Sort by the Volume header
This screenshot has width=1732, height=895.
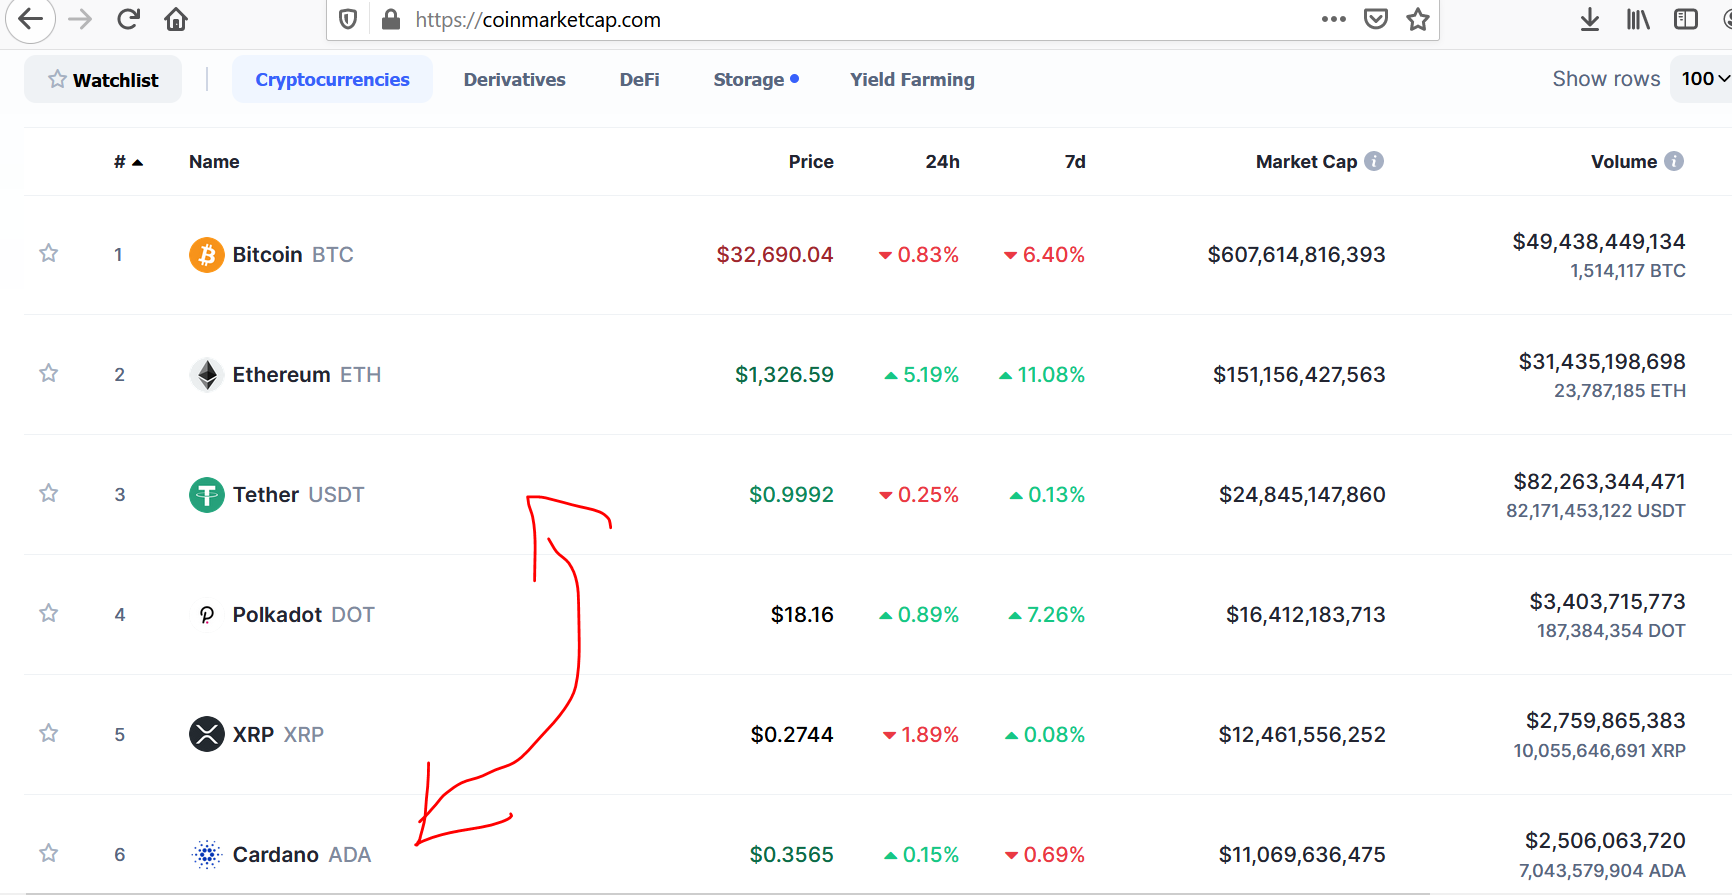pyautogui.click(x=1624, y=162)
